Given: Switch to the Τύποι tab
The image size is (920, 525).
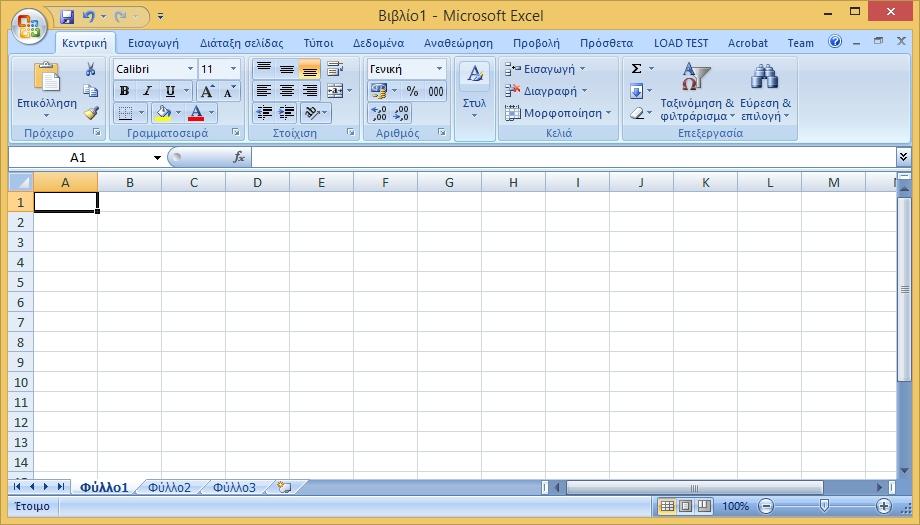Looking at the screenshot, I should pos(319,43).
